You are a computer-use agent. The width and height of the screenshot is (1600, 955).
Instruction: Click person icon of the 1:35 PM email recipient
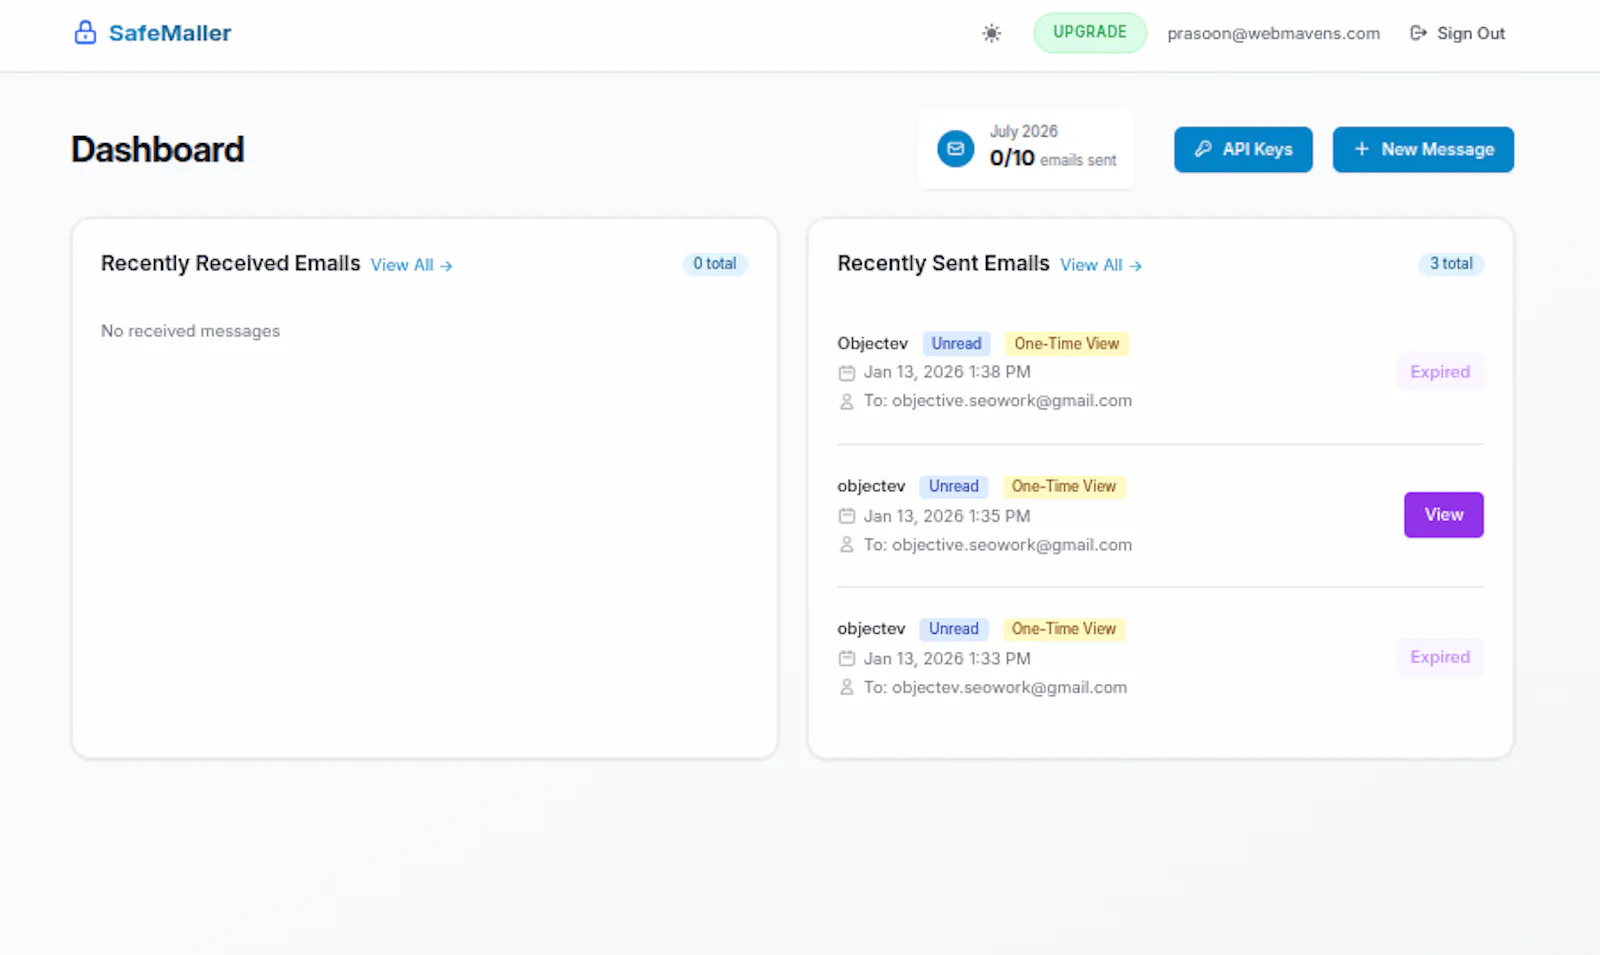pos(847,545)
